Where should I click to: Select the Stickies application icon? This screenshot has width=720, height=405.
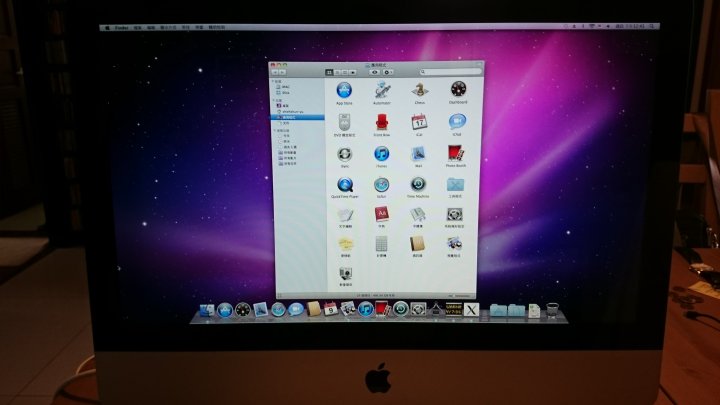click(345, 244)
